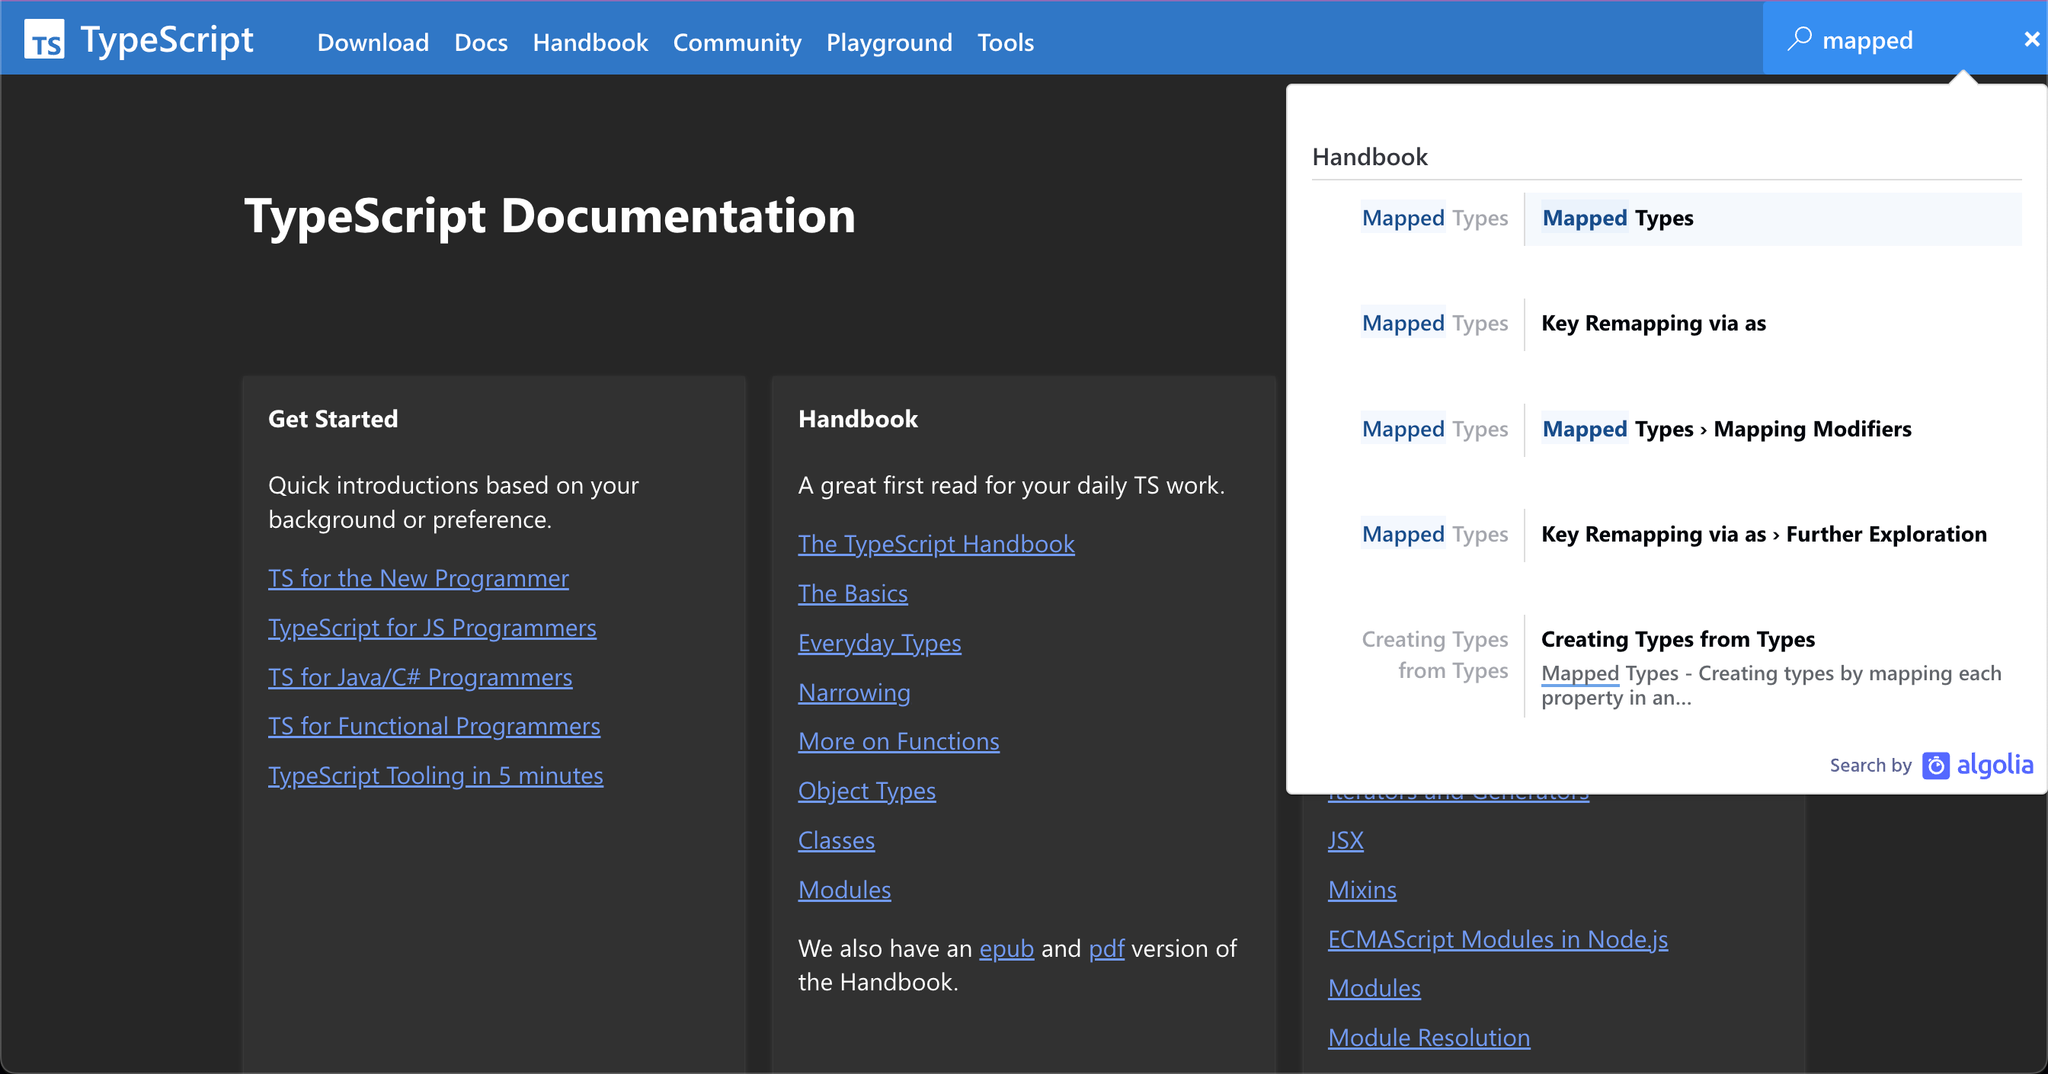The image size is (2048, 1074).
Task: Open the Tools menu item
Action: point(1005,42)
